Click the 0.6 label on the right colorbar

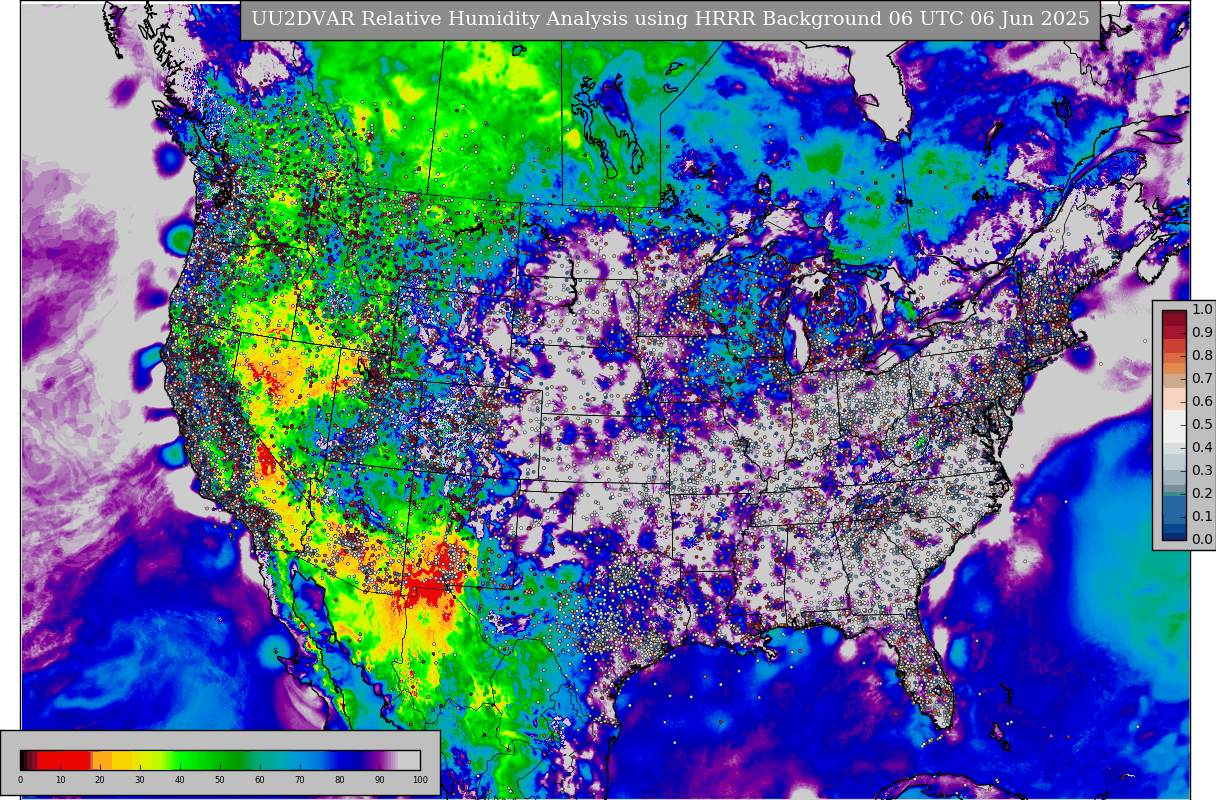[1202, 402]
